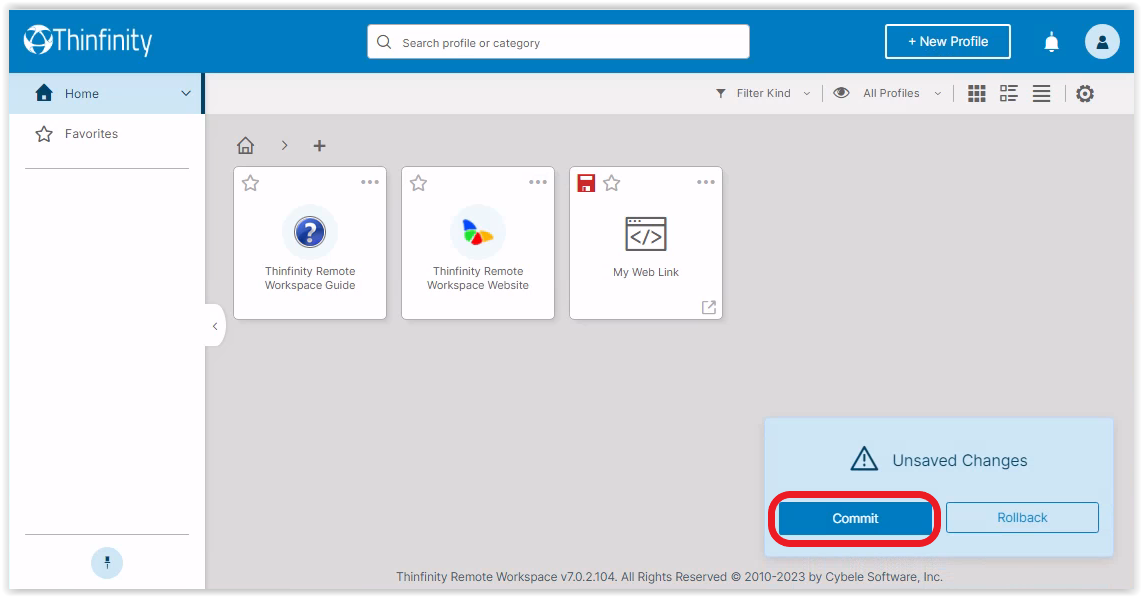Click the footer copyright version text
1142x597 pixels.
pos(669,577)
